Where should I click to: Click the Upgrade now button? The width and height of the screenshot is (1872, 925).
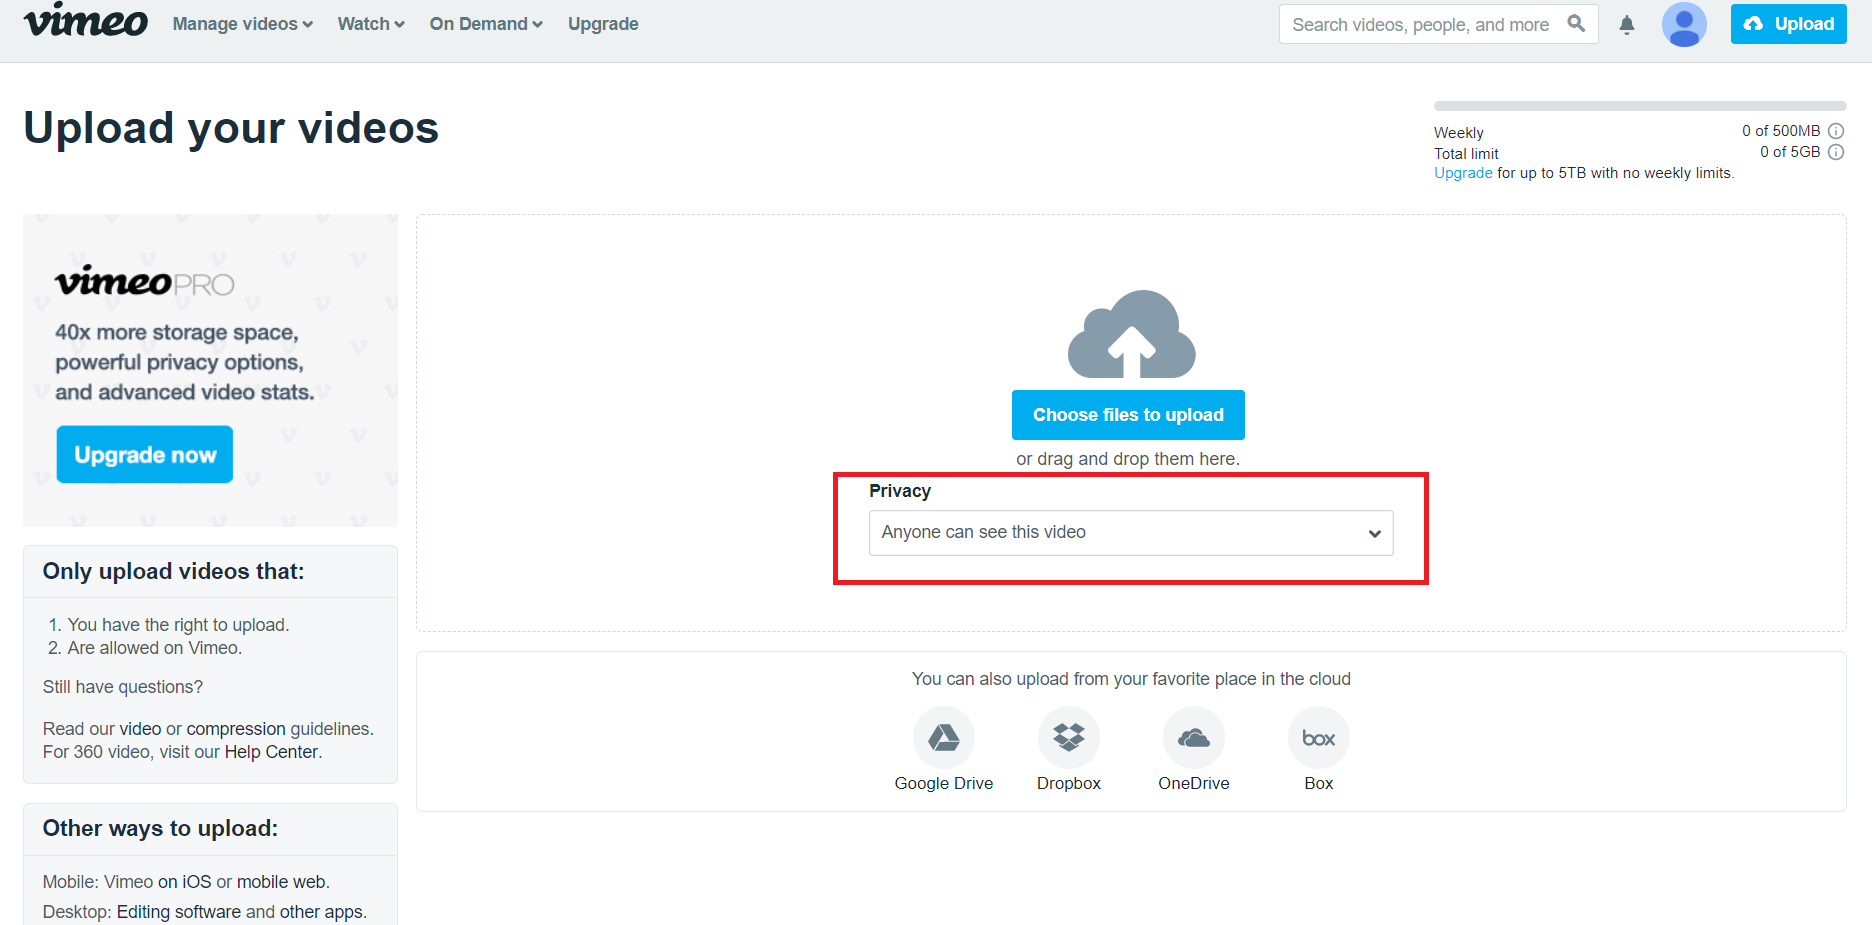pyautogui.click(x=145, y=455)
